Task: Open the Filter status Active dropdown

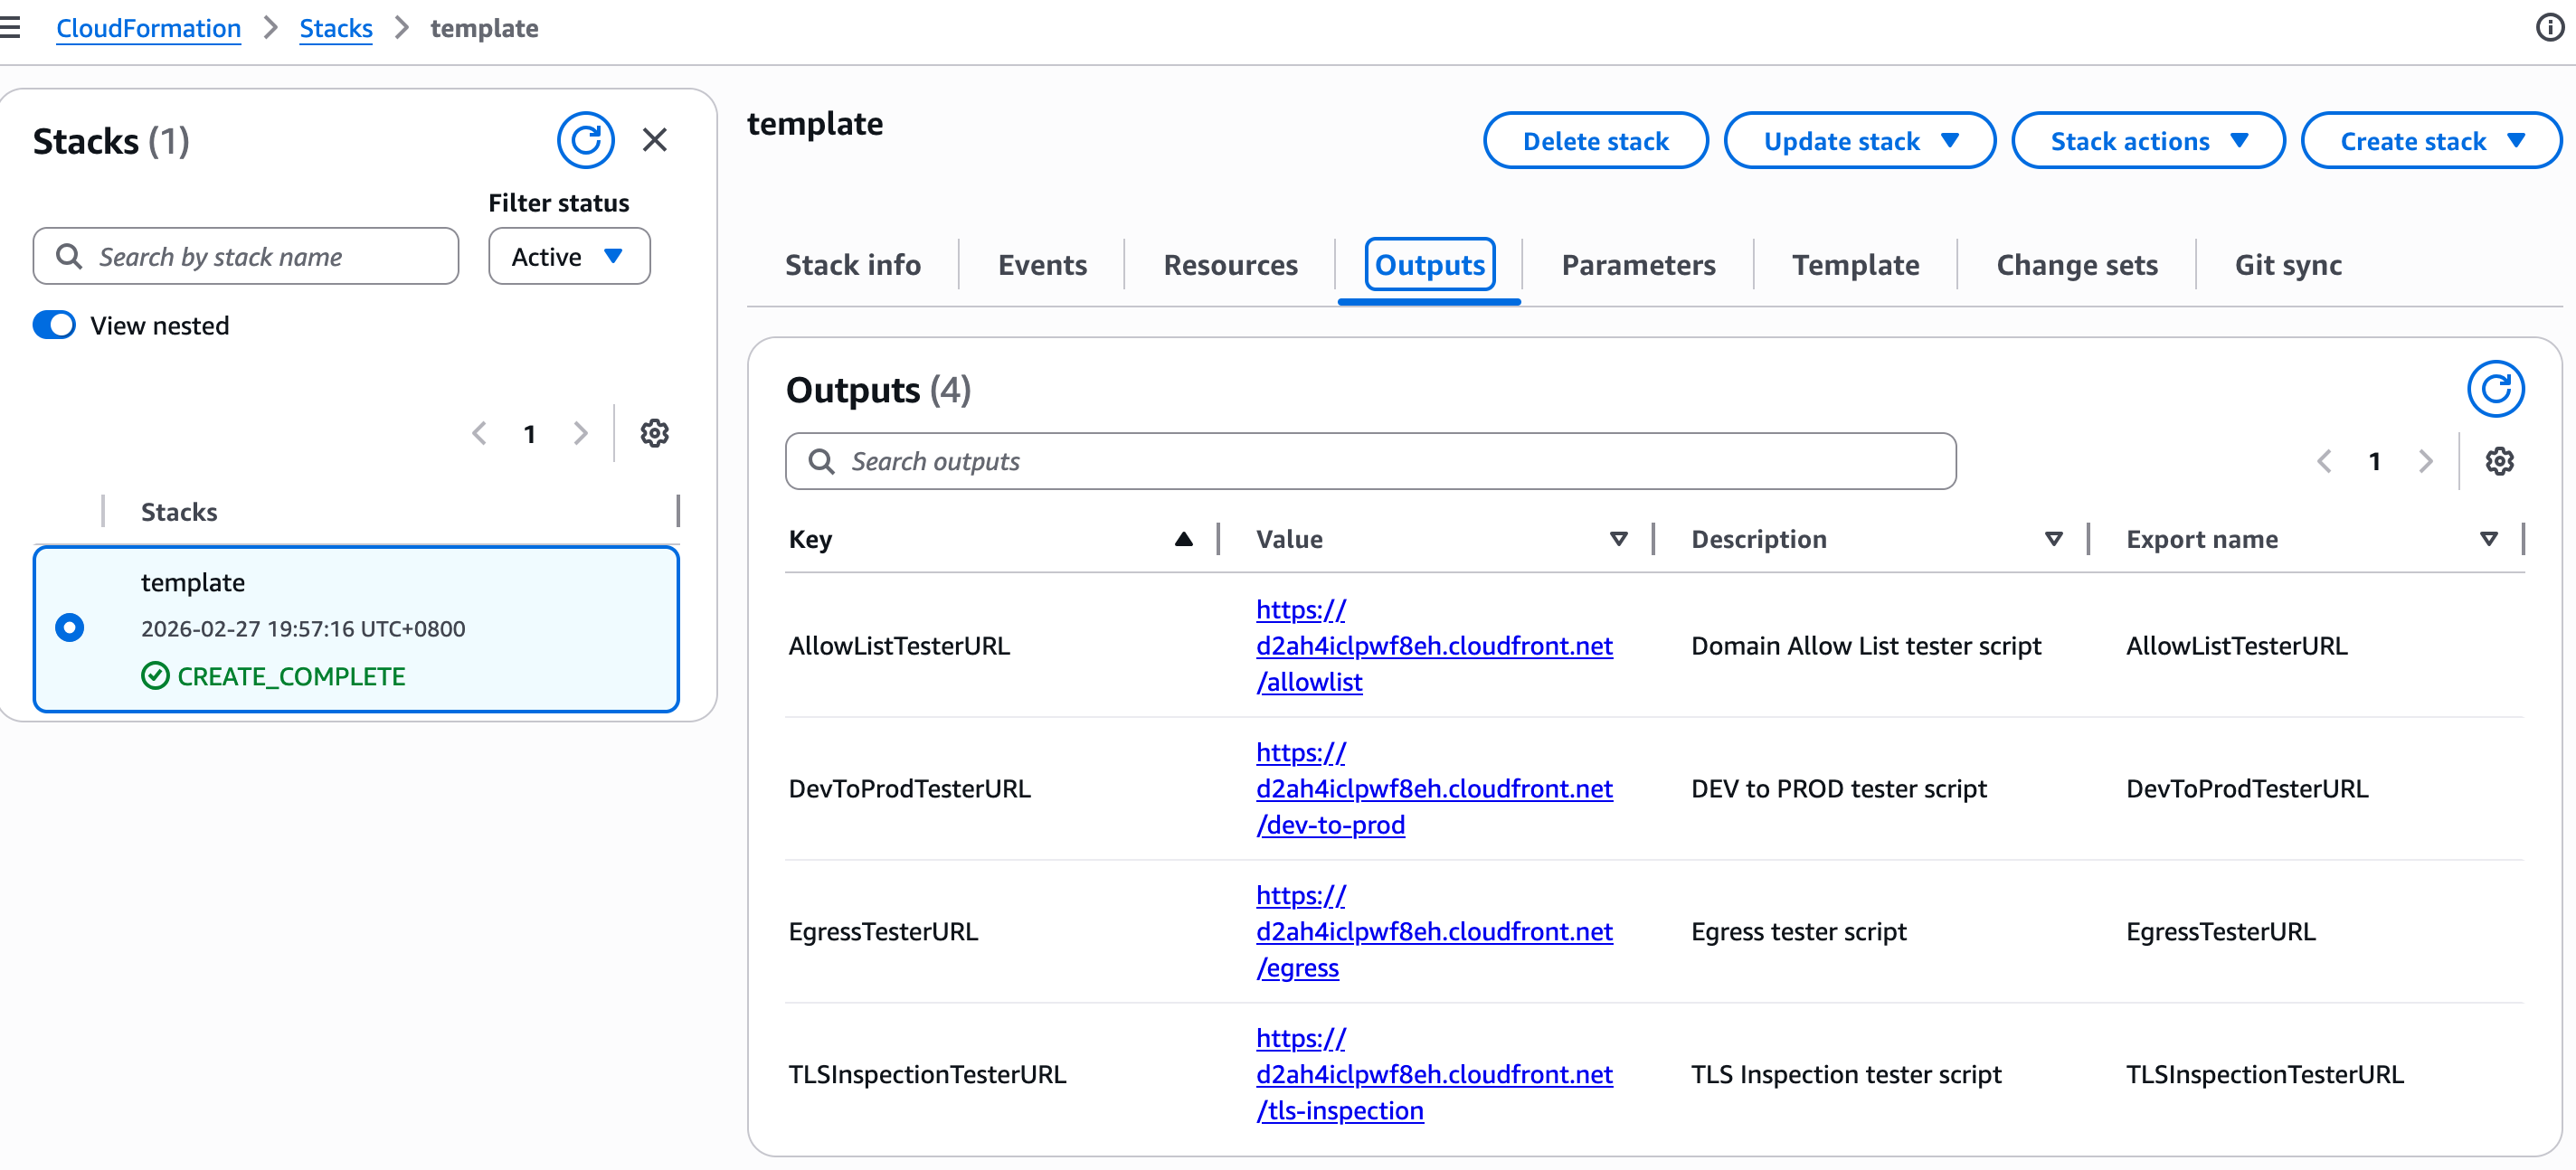Action: click(568, 257)
